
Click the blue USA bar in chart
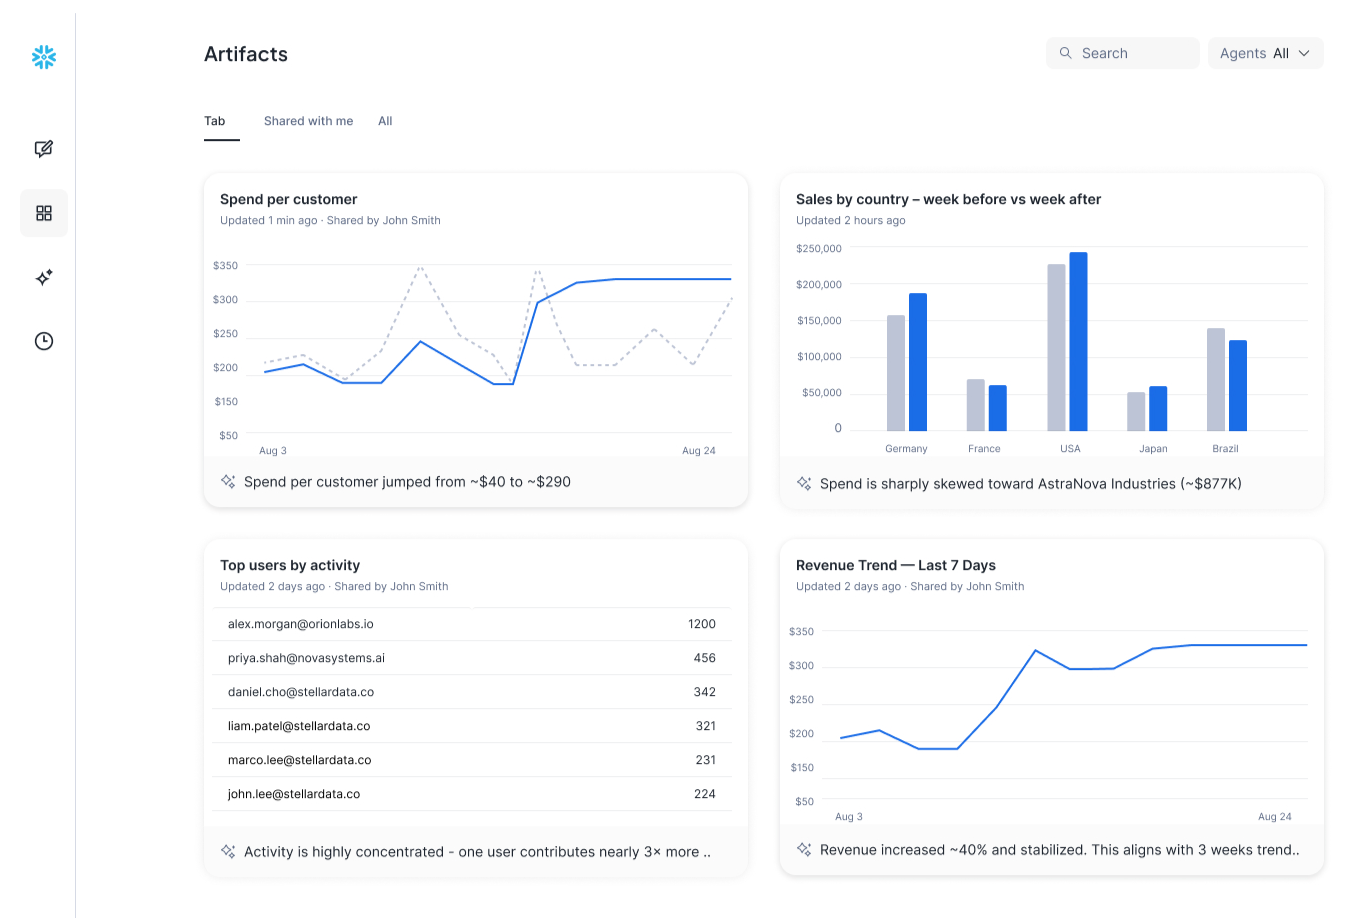click(1078, 341)
